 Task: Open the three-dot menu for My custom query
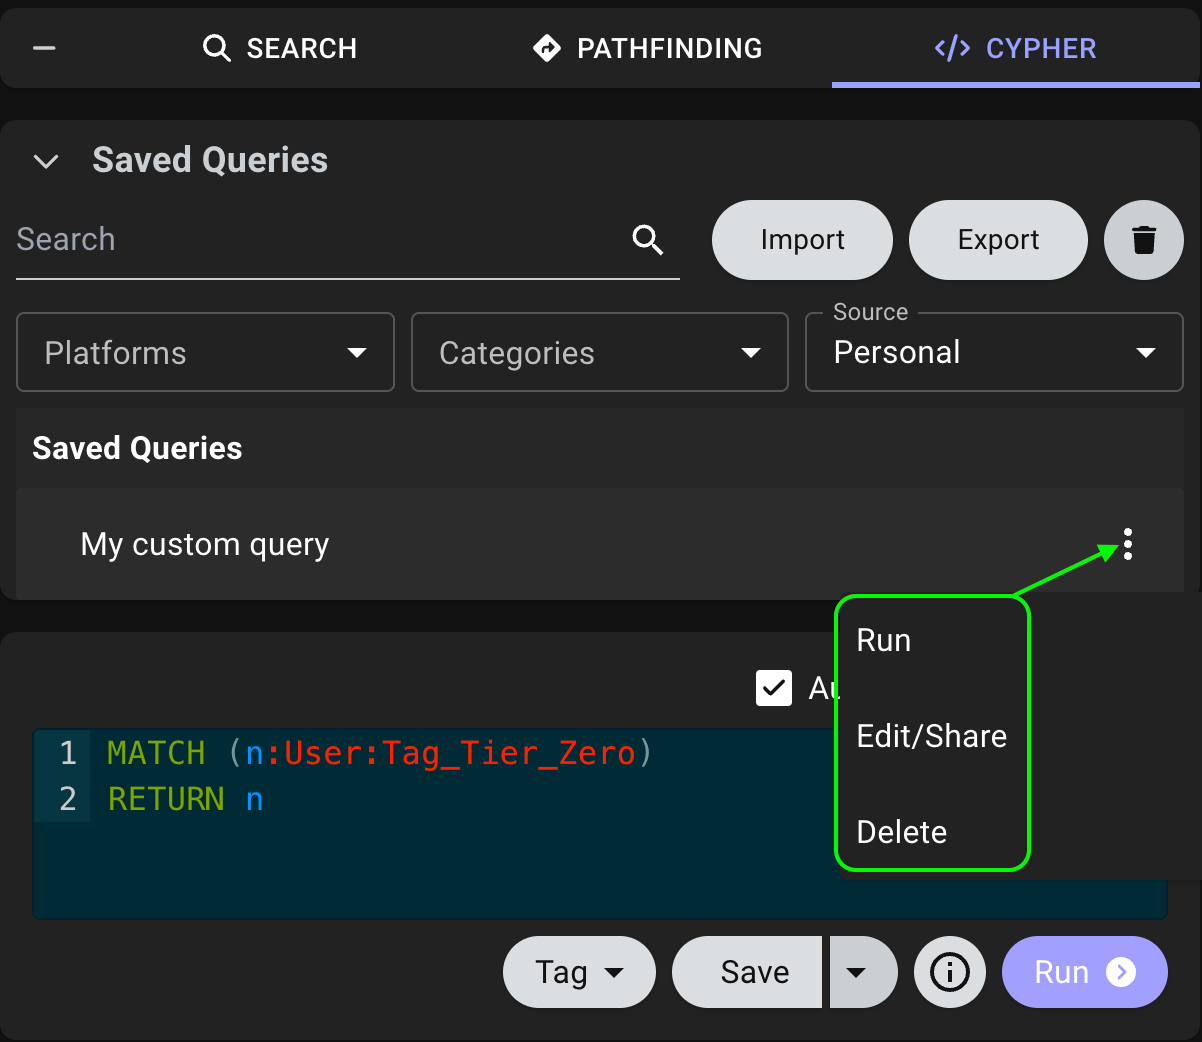coord(1128,544)
